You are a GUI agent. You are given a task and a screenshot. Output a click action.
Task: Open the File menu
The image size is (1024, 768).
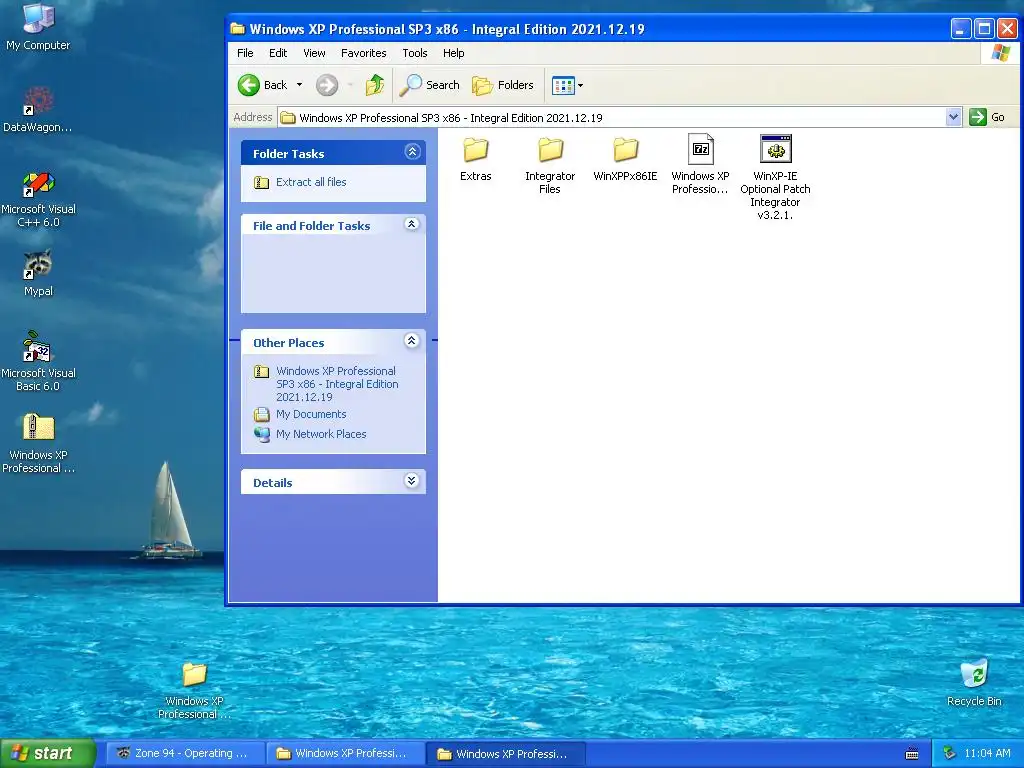pos(245,53)
